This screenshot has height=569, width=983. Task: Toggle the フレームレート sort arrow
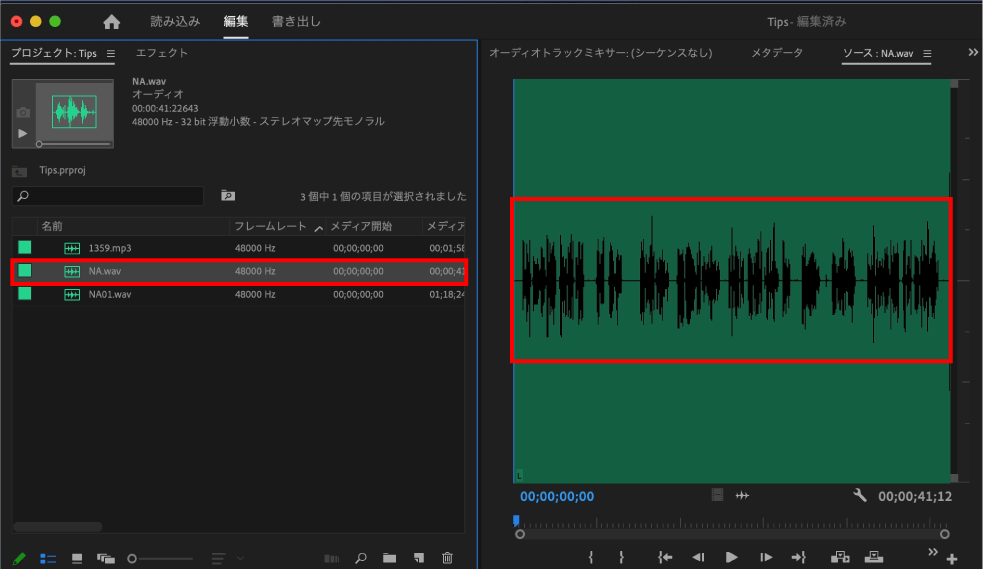pyautogui.click(x=318, y=227)
